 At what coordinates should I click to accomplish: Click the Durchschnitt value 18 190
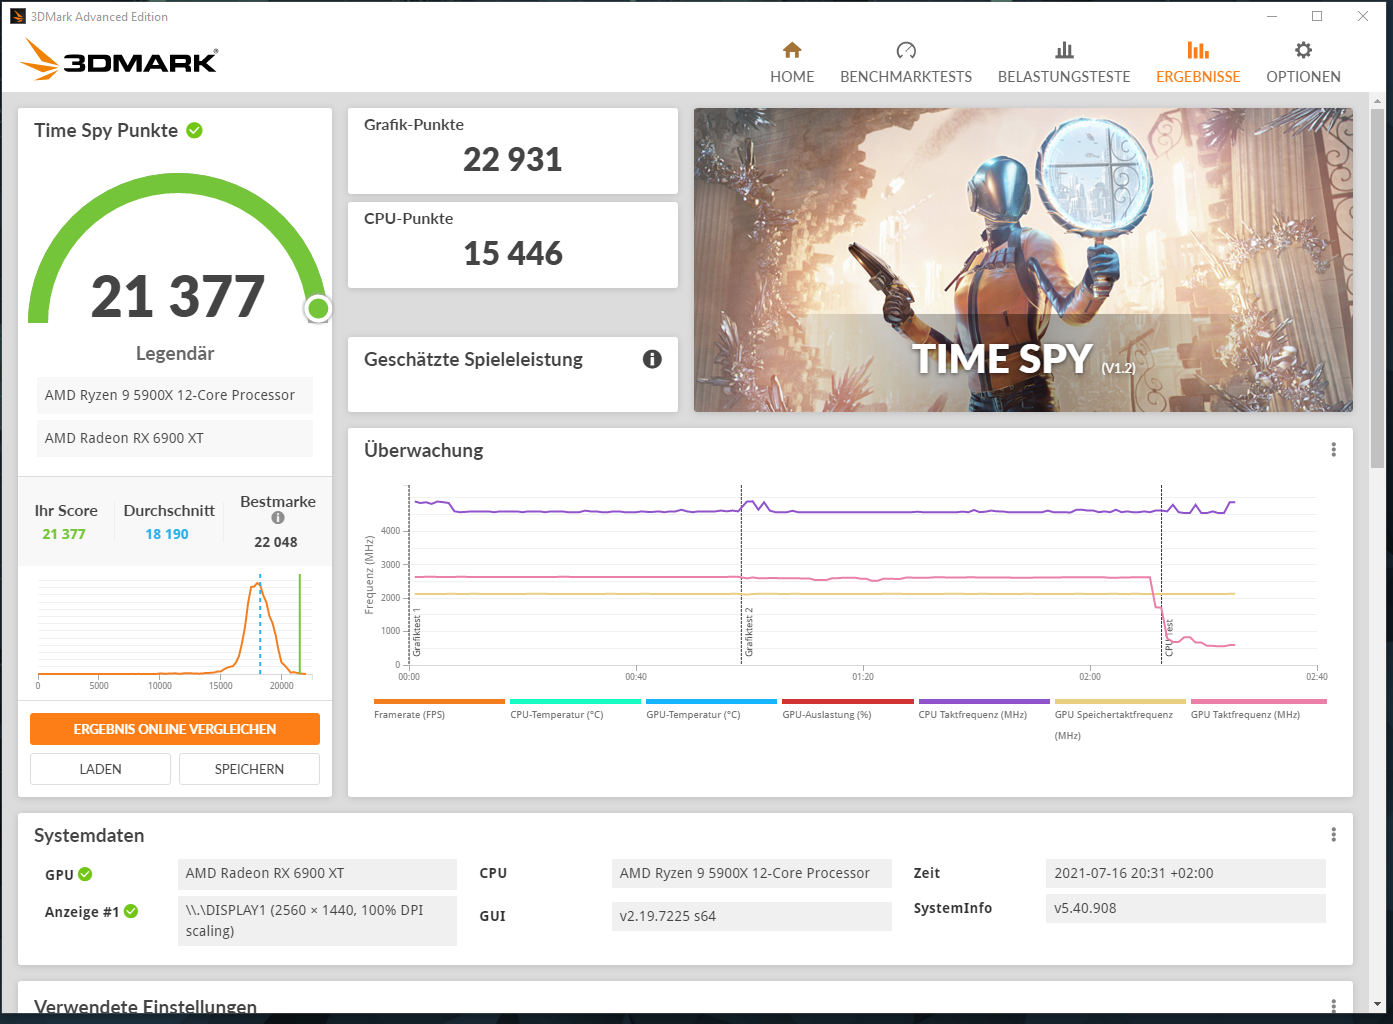[167, 534]
